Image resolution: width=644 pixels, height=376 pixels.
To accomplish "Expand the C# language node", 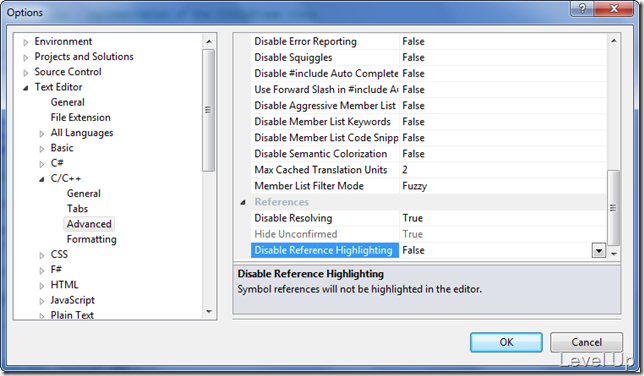I will point(41,164).
